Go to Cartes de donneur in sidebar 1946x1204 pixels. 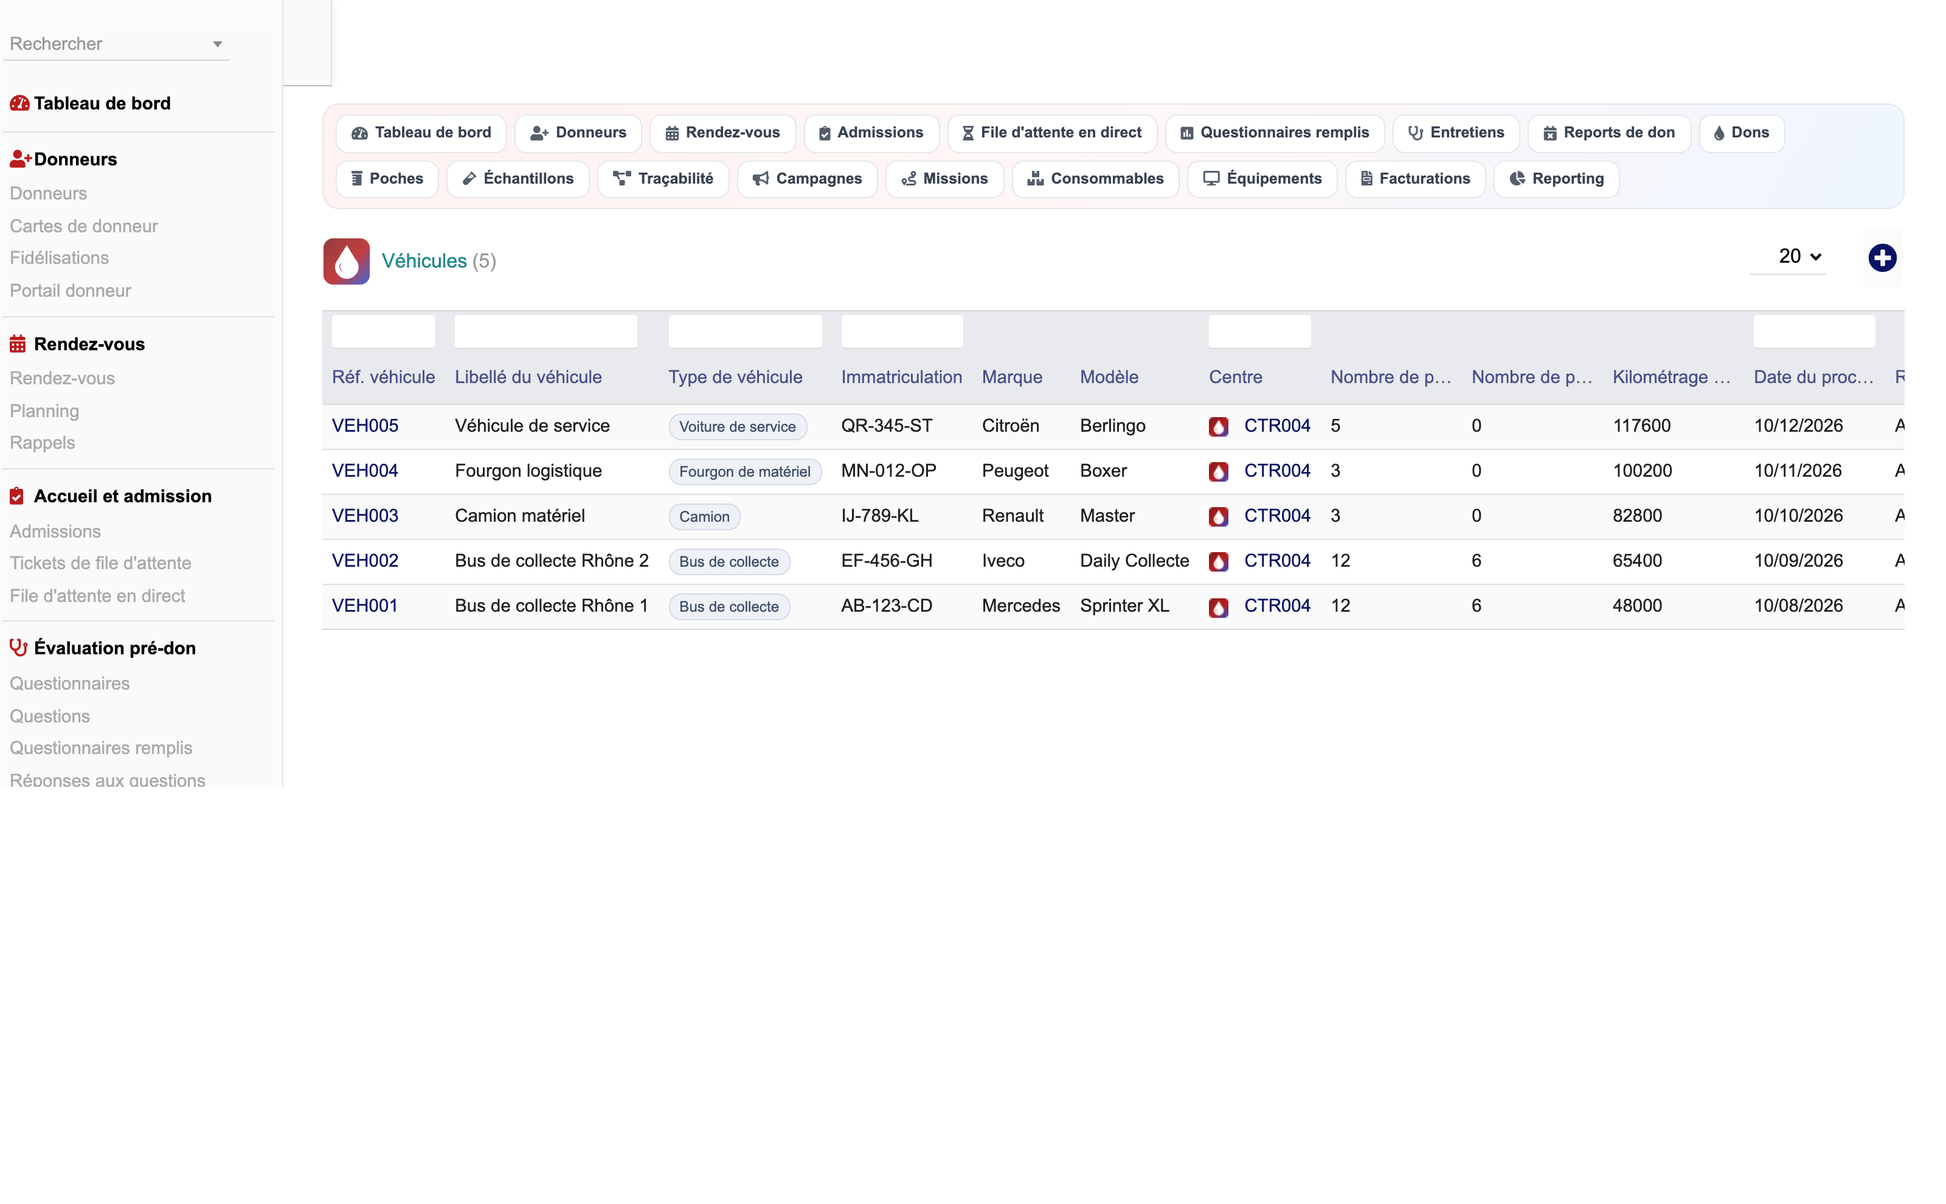pyautogui.click(x=84, y=226)
